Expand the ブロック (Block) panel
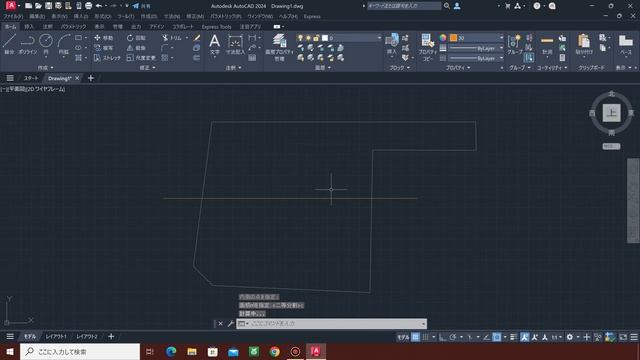 click(399, 68)
